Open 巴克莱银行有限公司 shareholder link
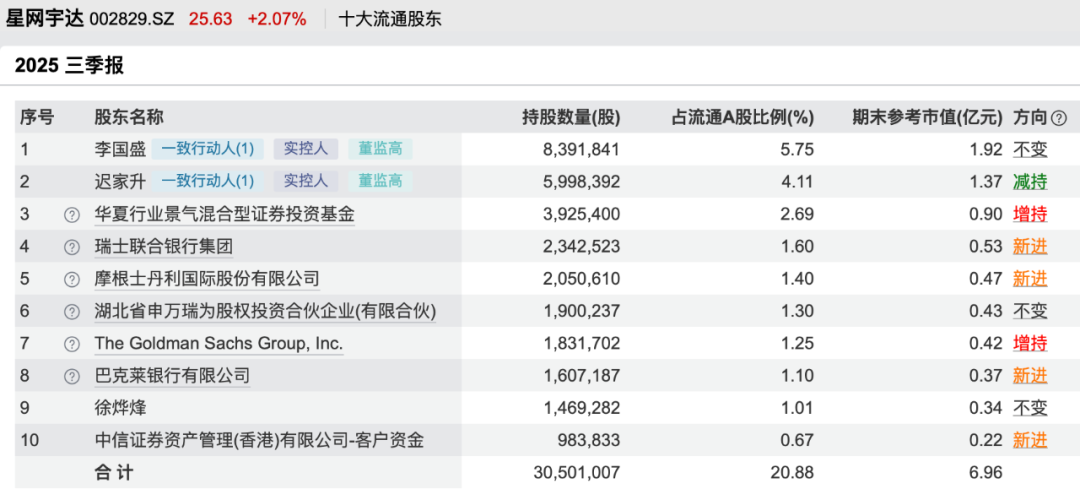 [172, 376]
